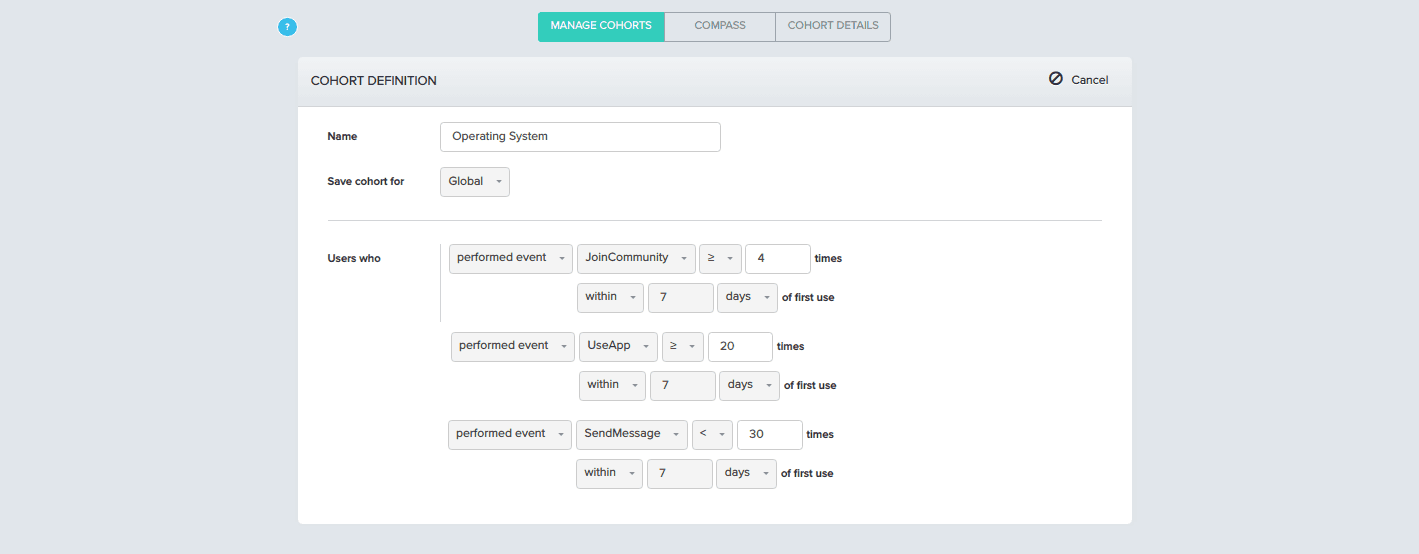Click the cohort Name input field
The image size is (1419, 554).
click(x=580, y=137)
